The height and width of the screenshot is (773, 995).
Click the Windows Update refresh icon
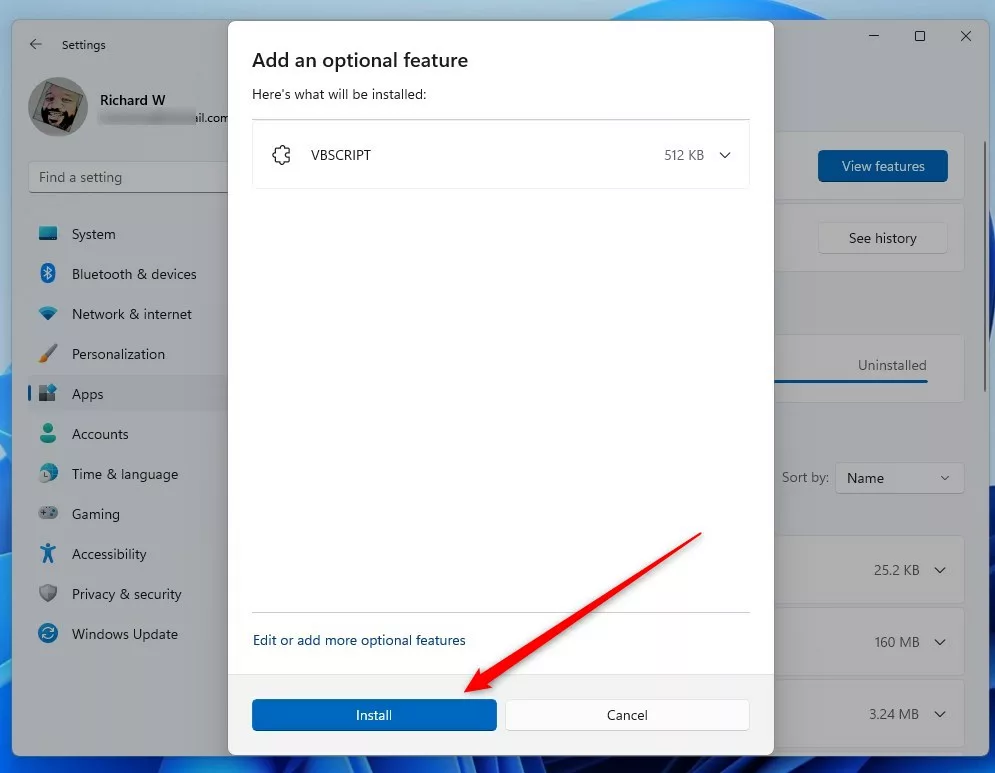tap(48, 633)
